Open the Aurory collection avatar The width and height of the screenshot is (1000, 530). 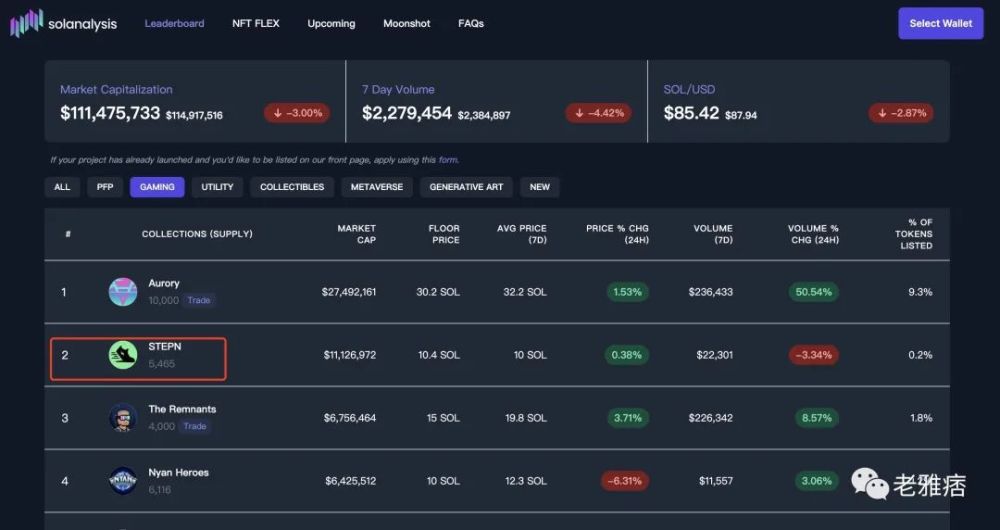pyautogui.click(x=122, y=292)
